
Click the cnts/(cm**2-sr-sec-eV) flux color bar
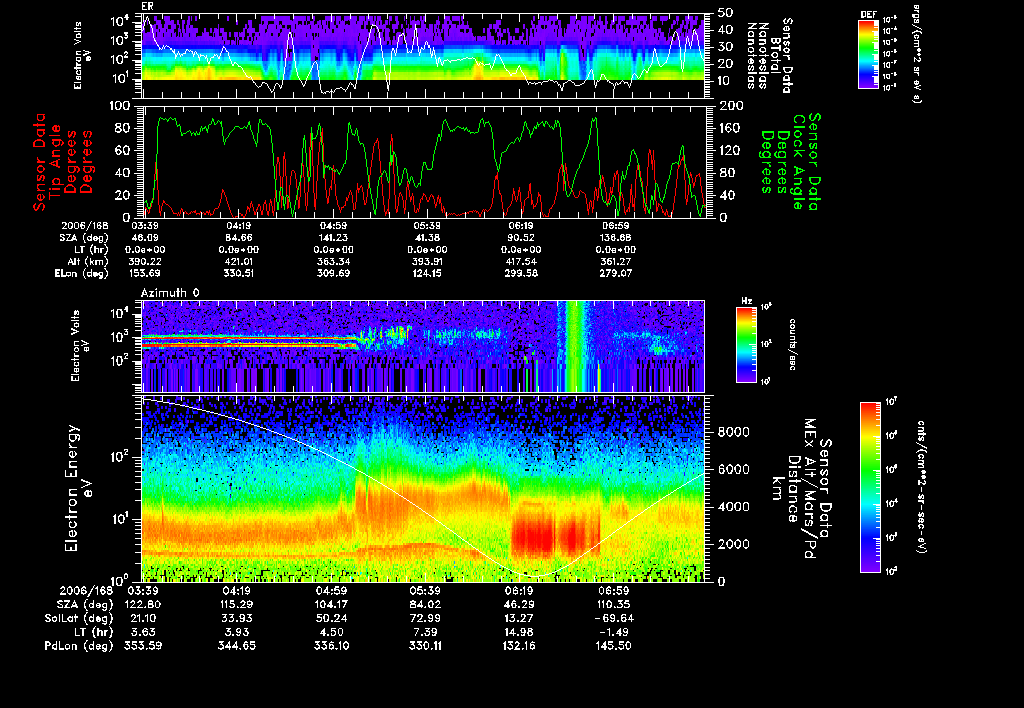[870, 487]
